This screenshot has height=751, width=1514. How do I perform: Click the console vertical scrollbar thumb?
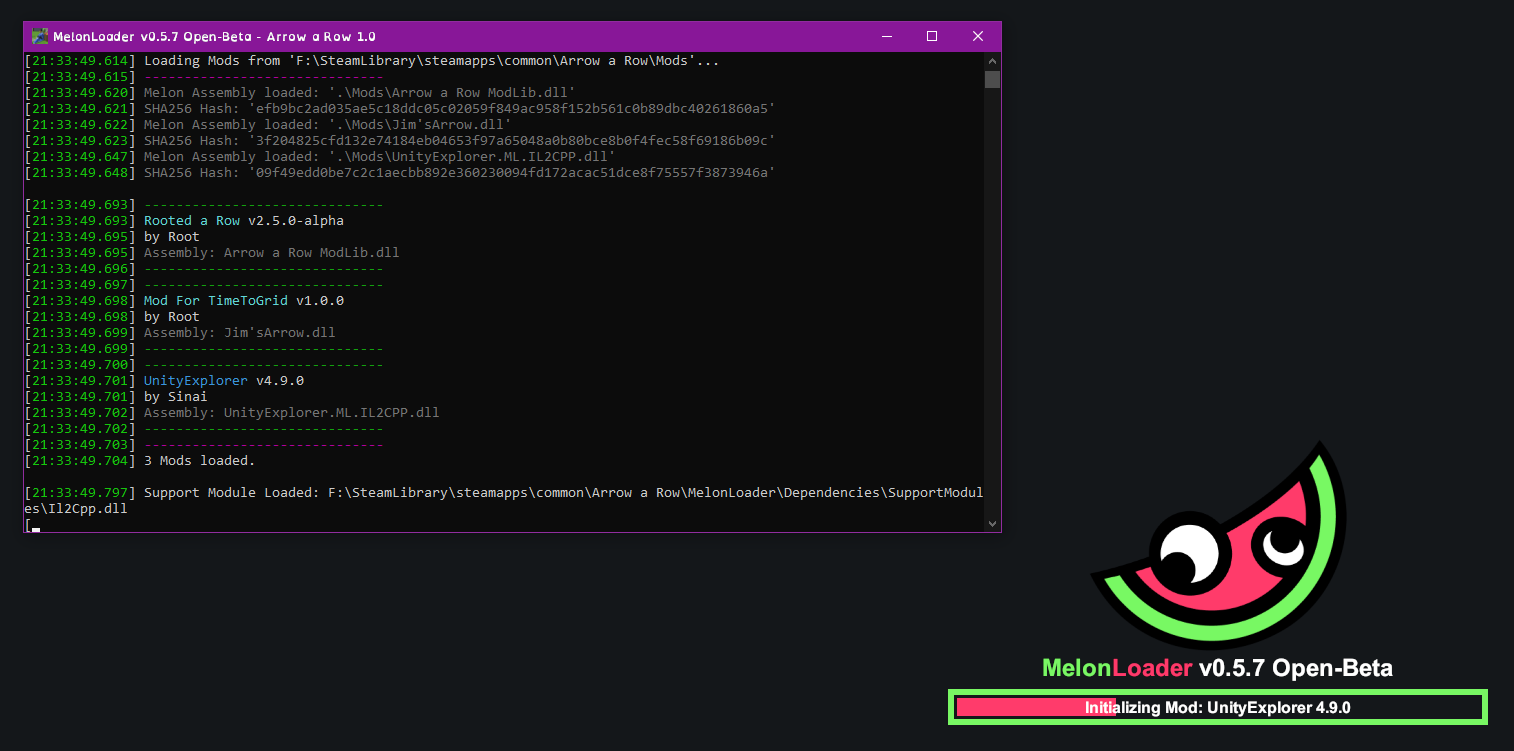[992, 79]
